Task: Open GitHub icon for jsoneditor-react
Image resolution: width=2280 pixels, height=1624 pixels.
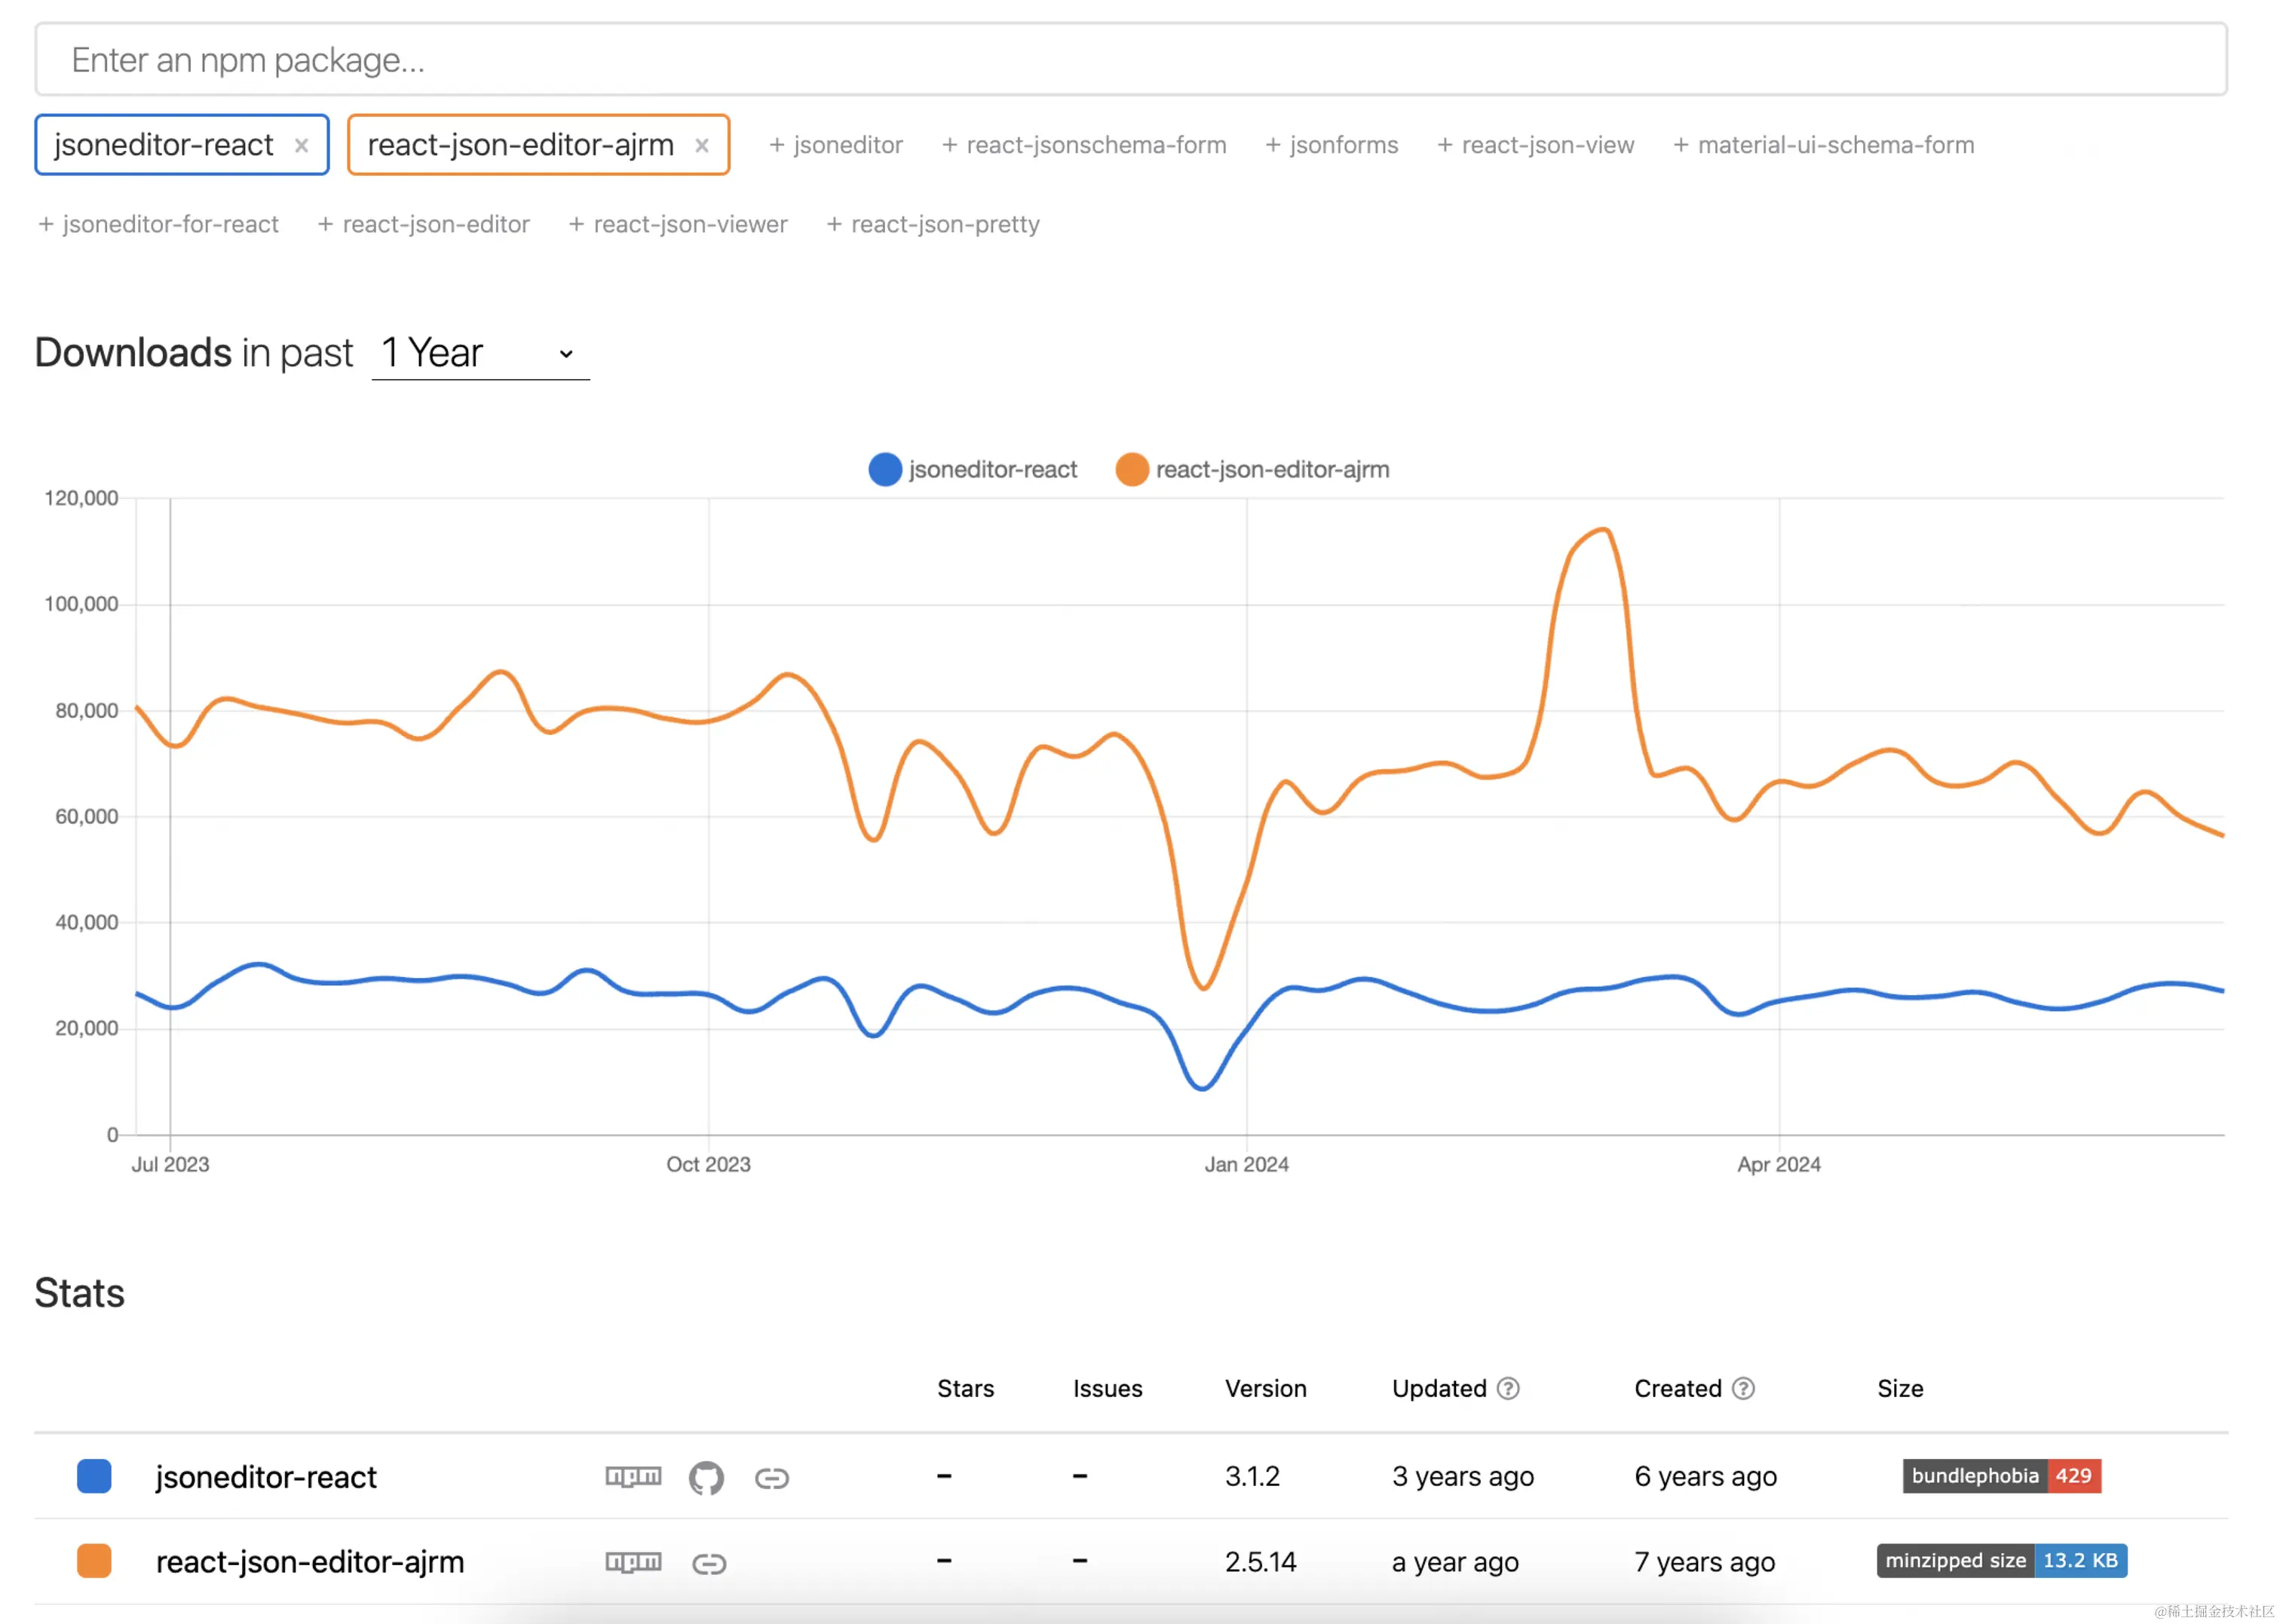Action: tap(706, 1477)
